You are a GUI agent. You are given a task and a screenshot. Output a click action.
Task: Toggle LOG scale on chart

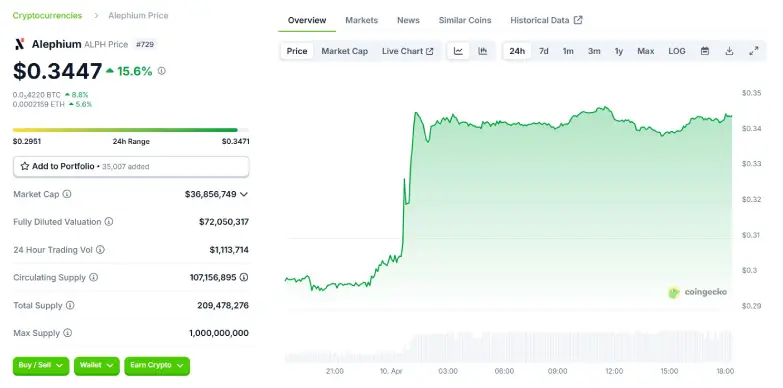click(x=677, y=51)
